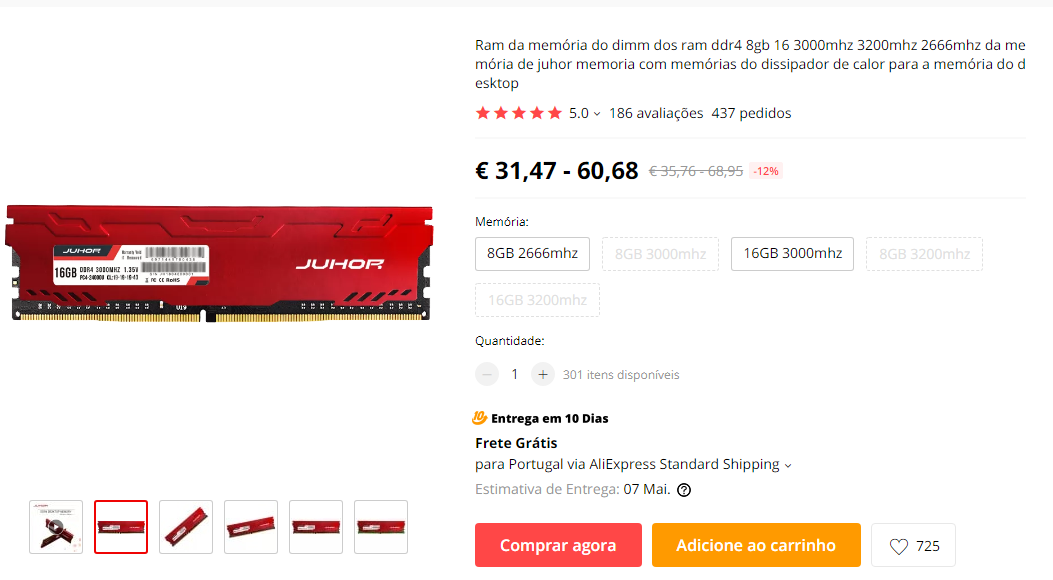Click the 10-day delivery badge icon
The width and height of the screenshot is (1053, 580).
tap(479, 418)
